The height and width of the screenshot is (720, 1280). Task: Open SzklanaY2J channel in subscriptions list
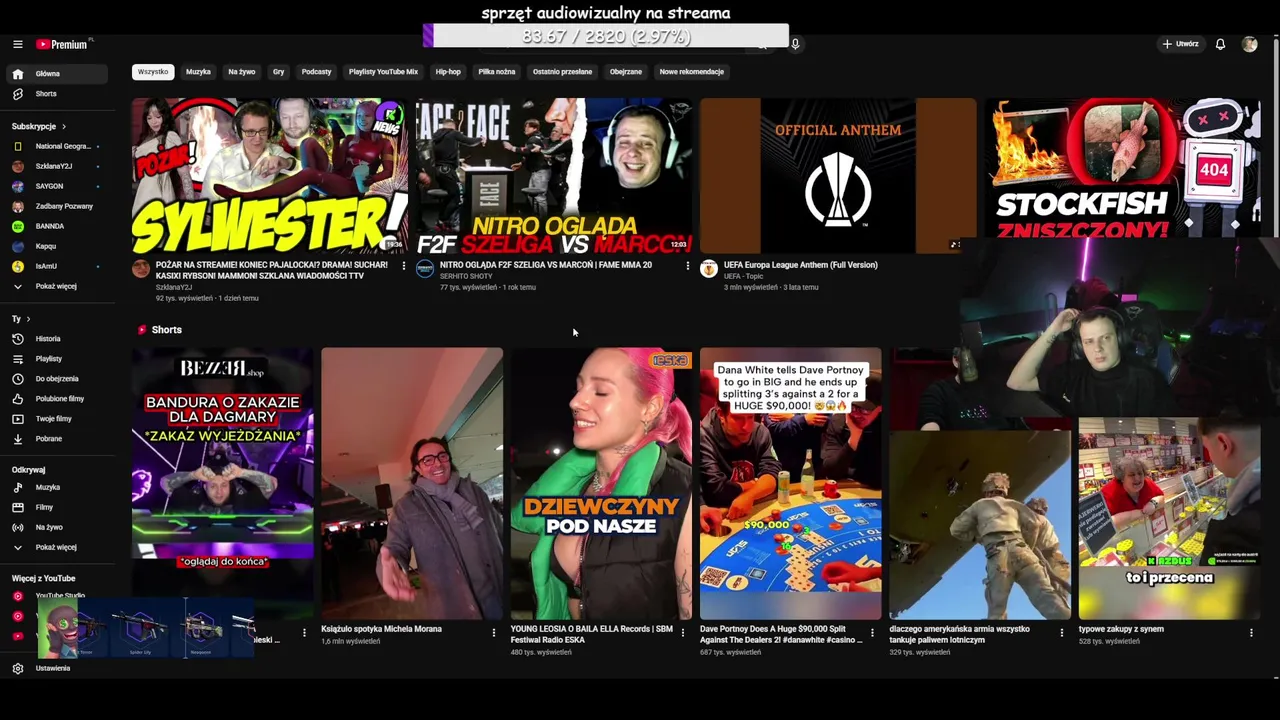point(57,166)
